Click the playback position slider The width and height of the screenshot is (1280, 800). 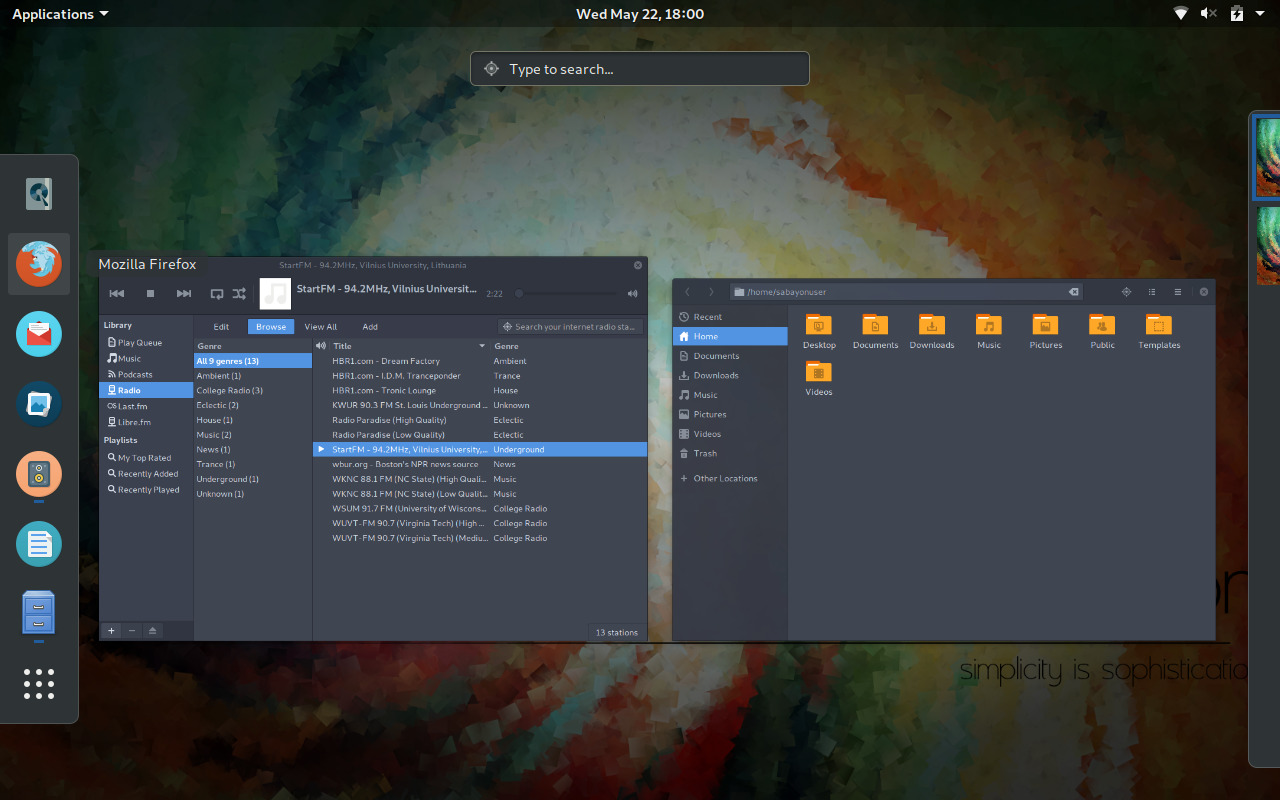click(567, 294)
